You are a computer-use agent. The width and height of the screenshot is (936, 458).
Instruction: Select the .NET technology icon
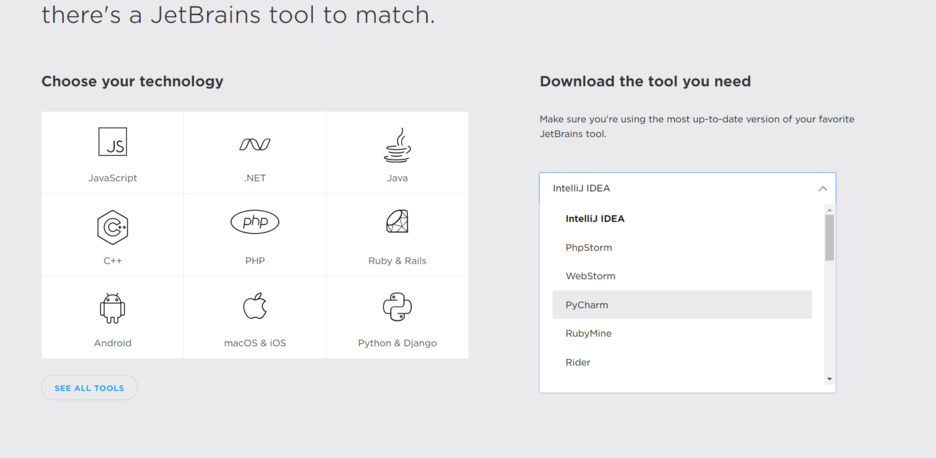coord(255,144)
